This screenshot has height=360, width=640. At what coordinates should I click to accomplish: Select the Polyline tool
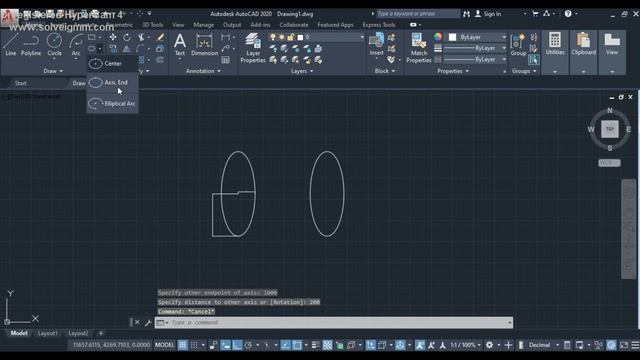pos(31,44)
